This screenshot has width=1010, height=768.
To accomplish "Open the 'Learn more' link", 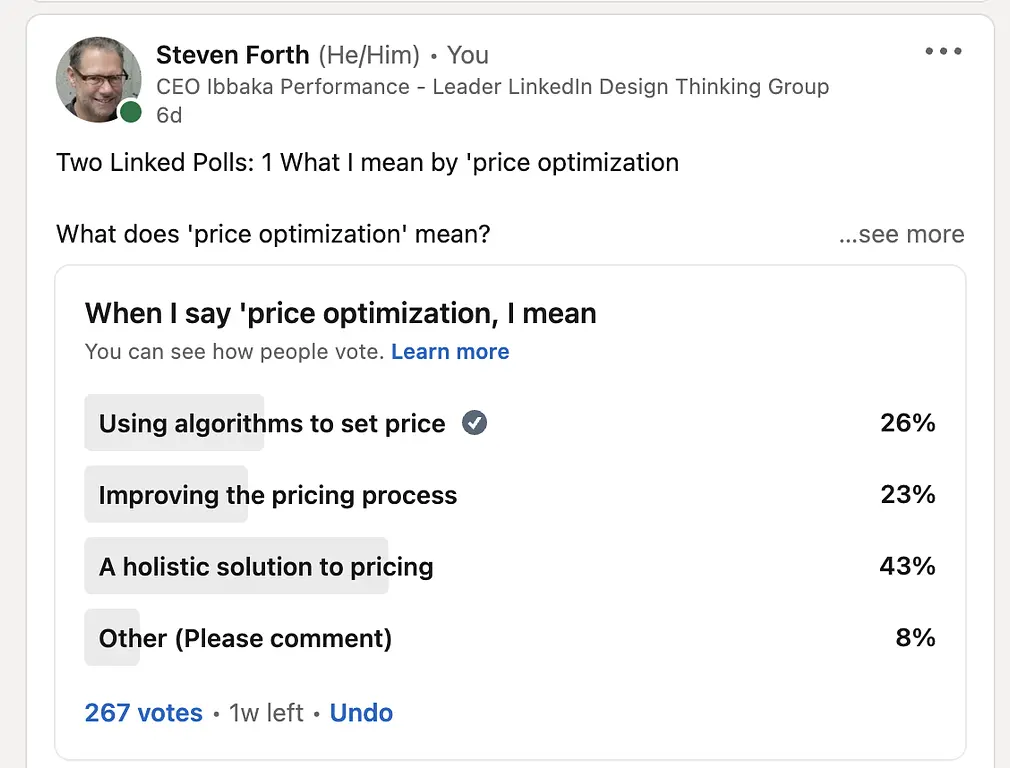I will pos(450,352).
